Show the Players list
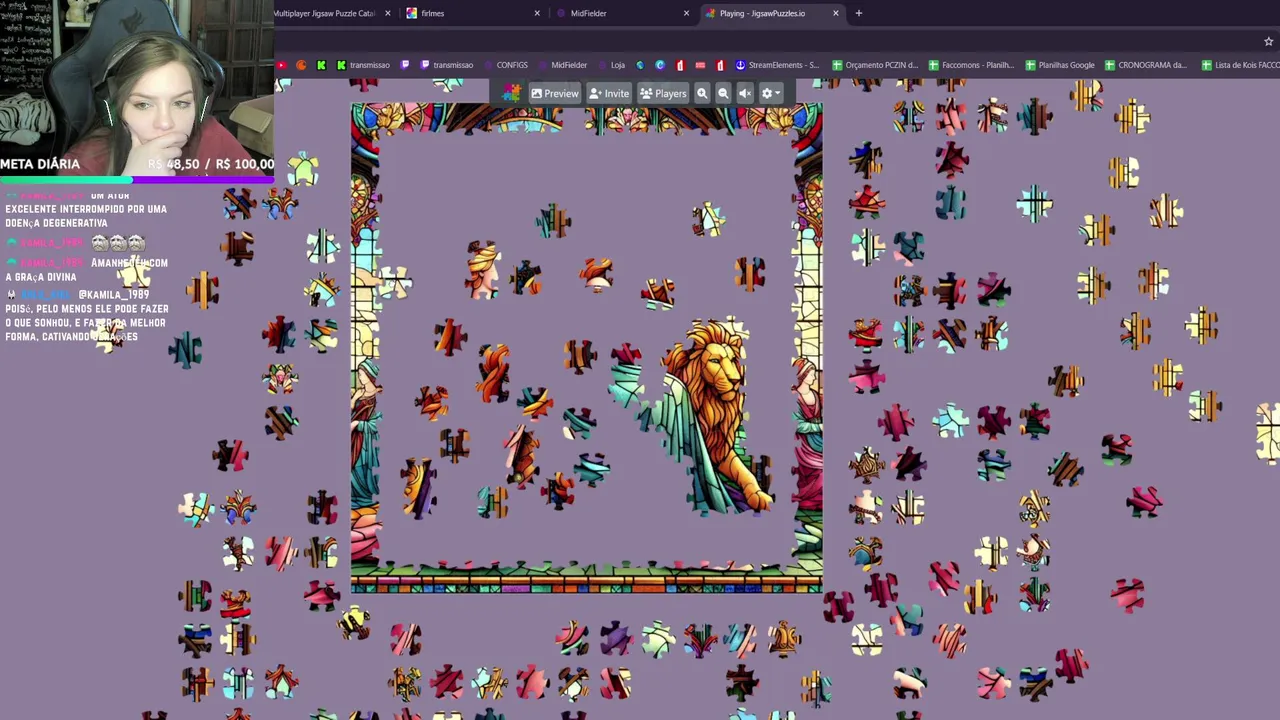Viewport: 1280px width, 720px height. point(663,94)
